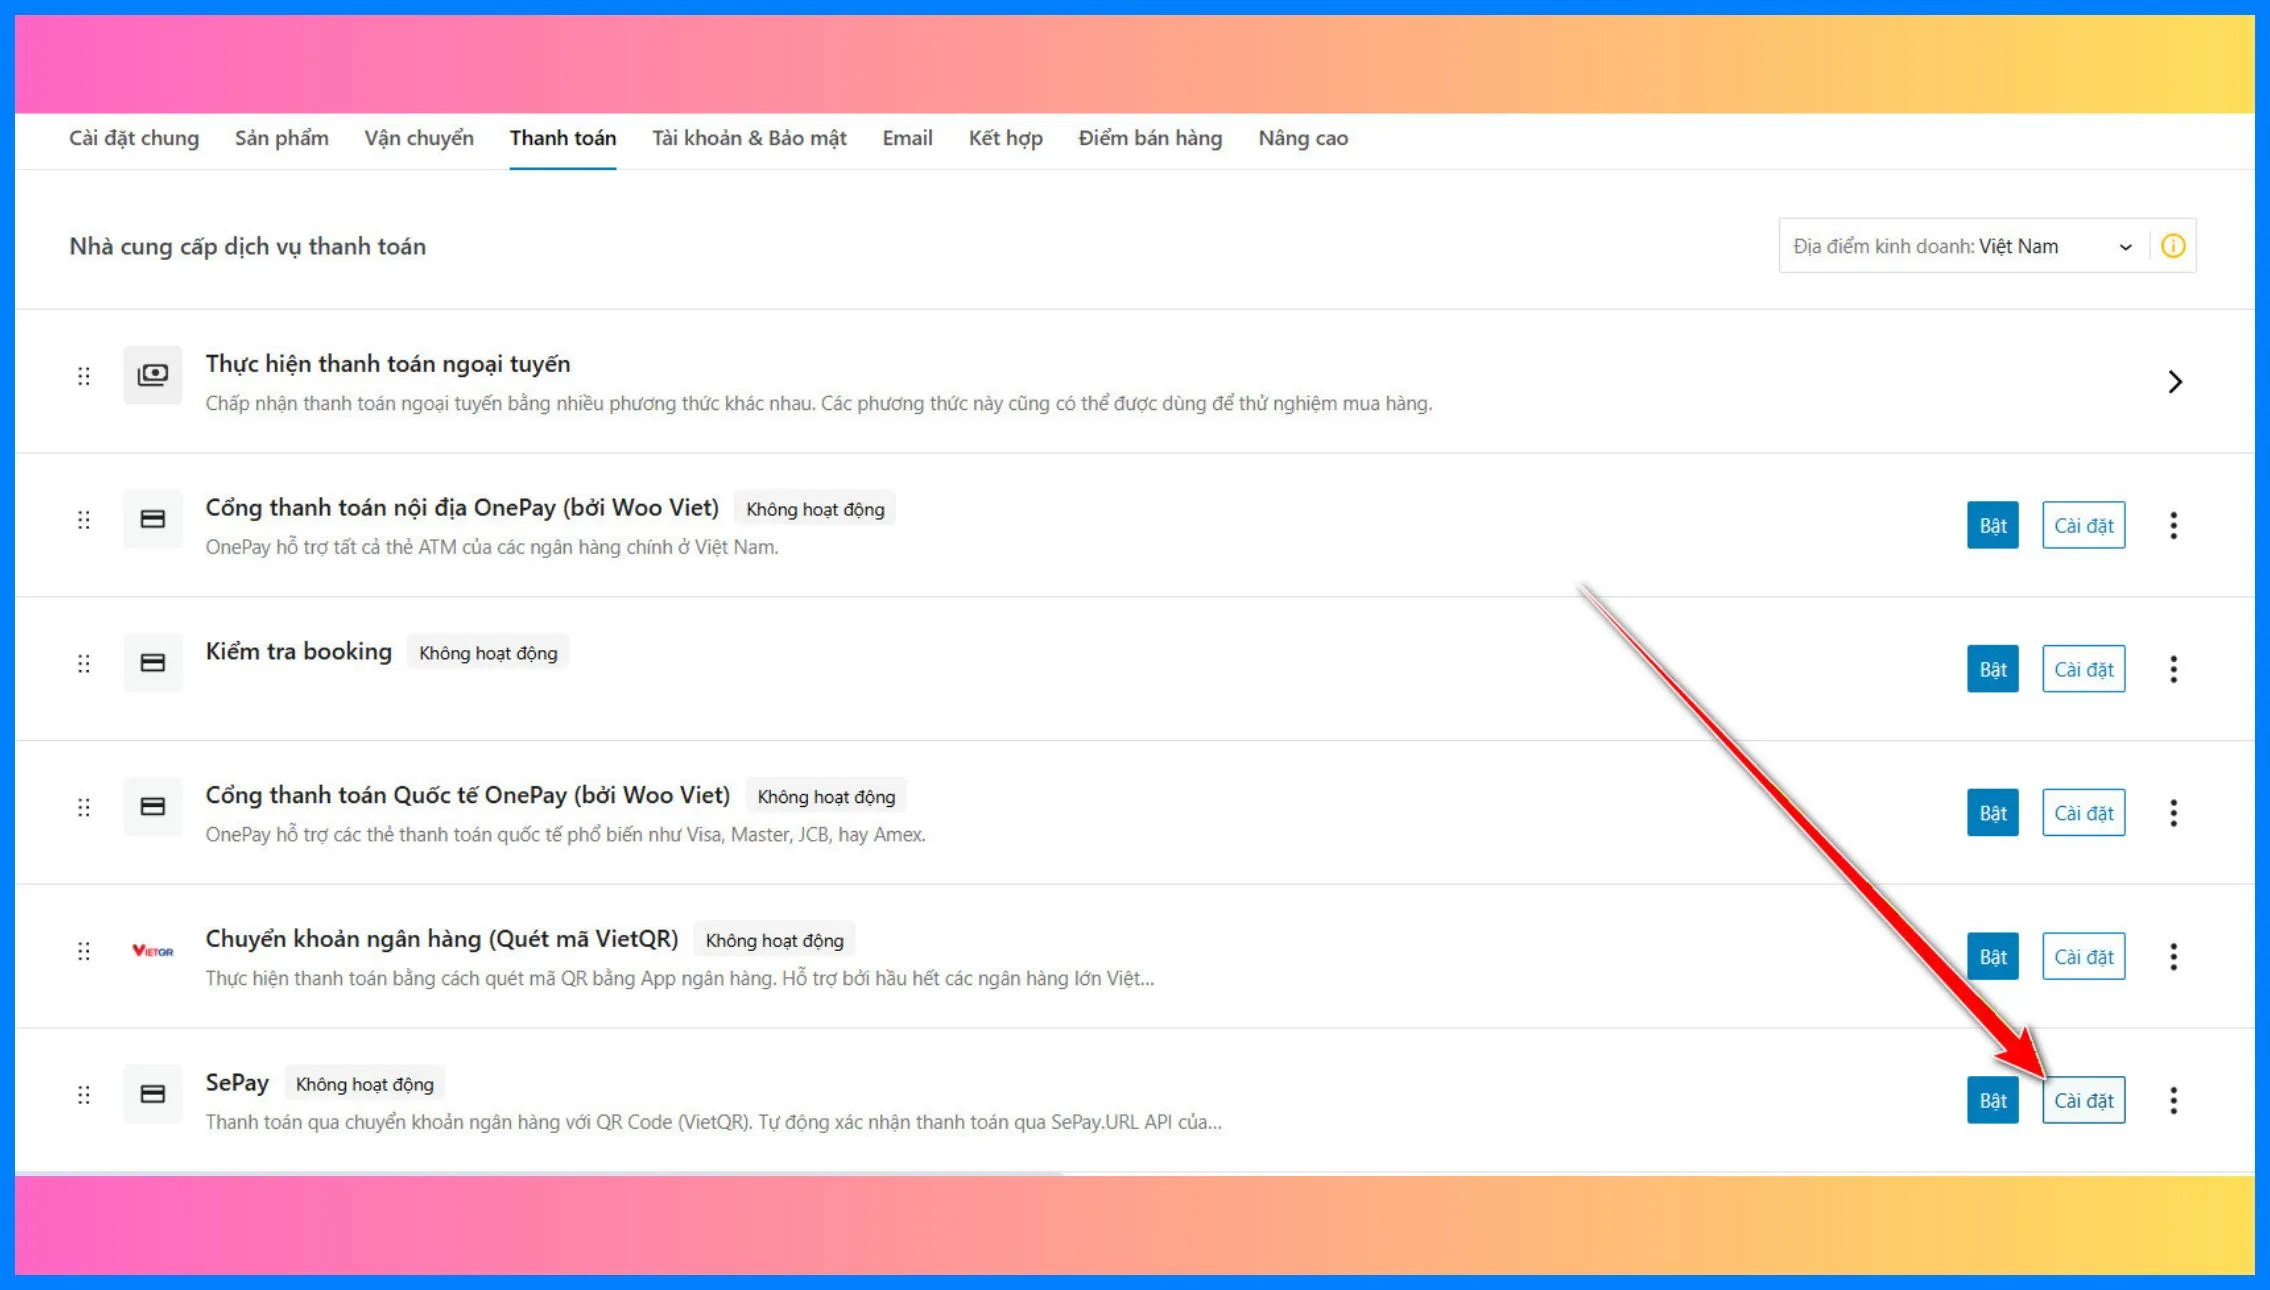This screenshot has height=1290, width=2270.
Task: Open three-dot menu for OnePay Quốc tế
Action: point(2173,813)
